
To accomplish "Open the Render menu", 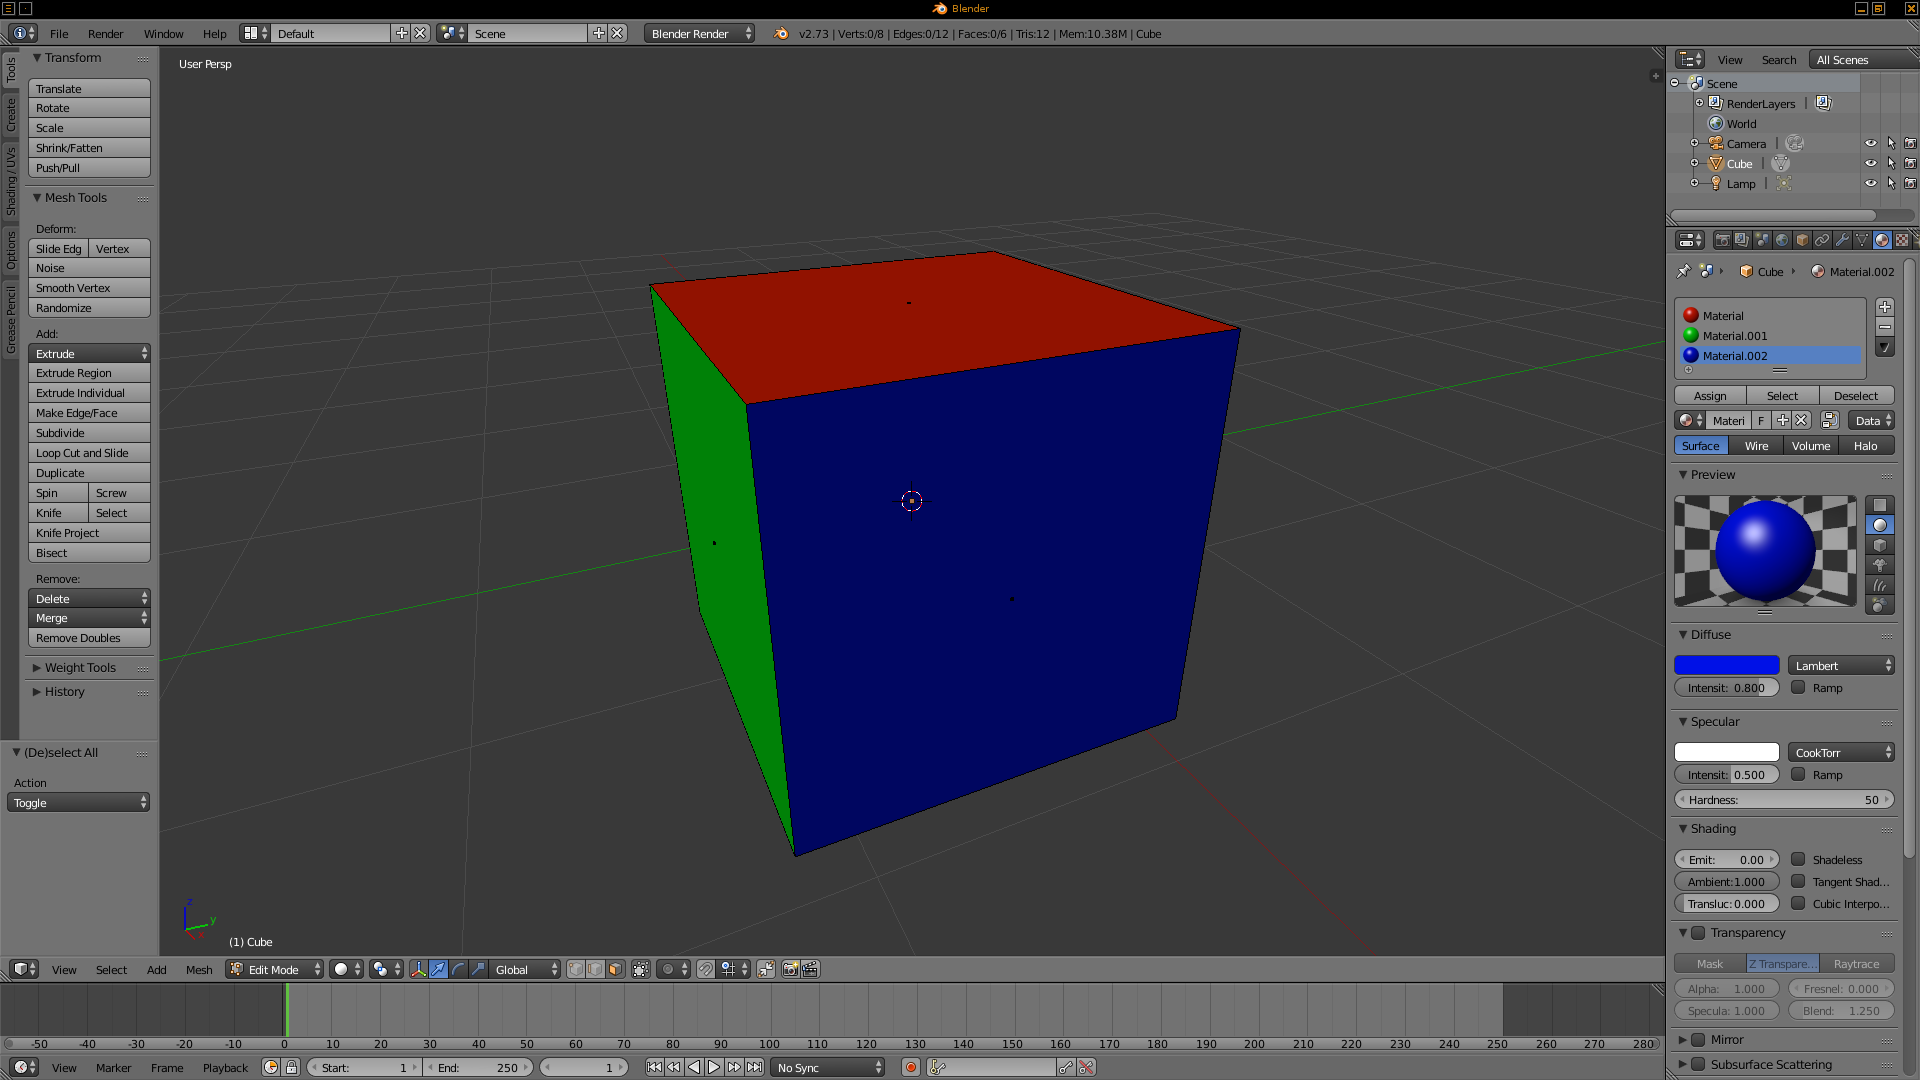I will click(x=105, y=33).
